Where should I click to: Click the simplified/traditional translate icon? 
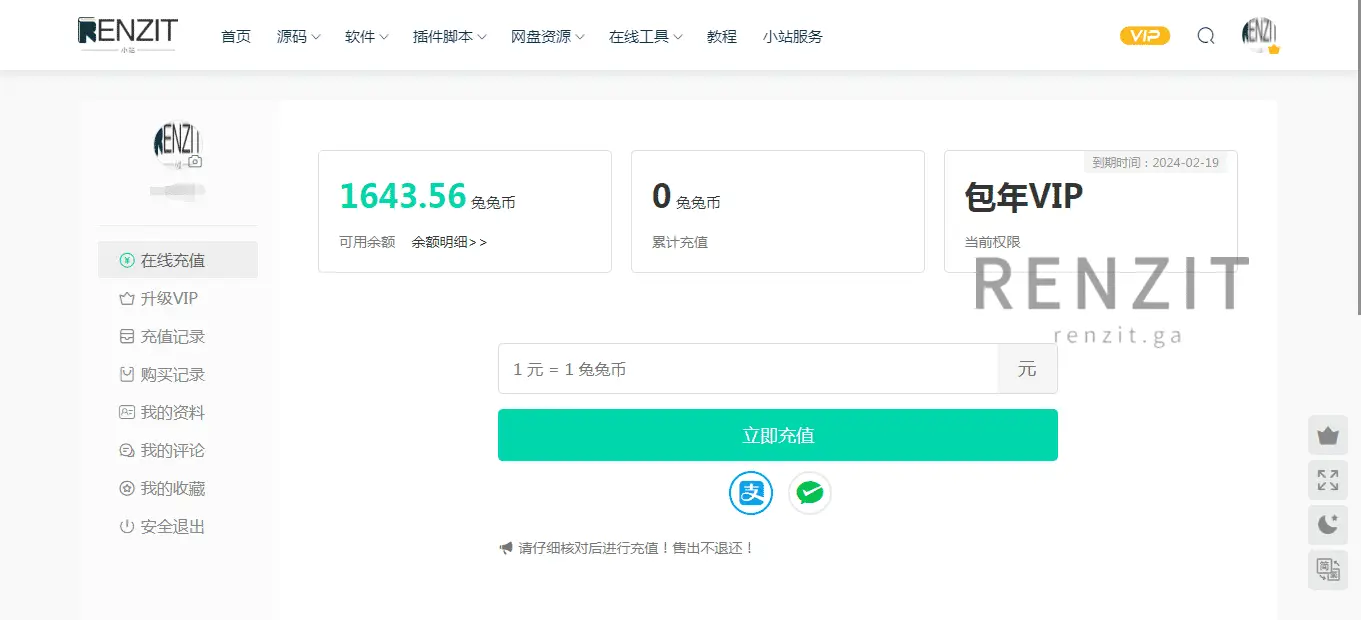pyautogui.click(x=1327, y=569)
